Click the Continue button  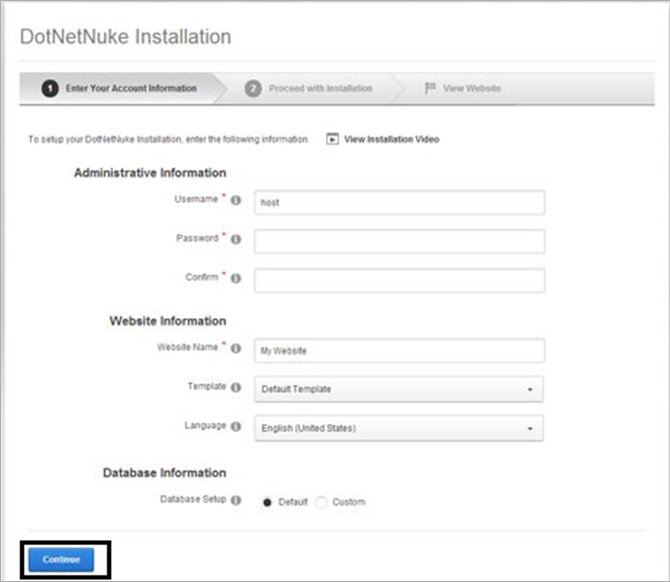click(x=61, y=559)
